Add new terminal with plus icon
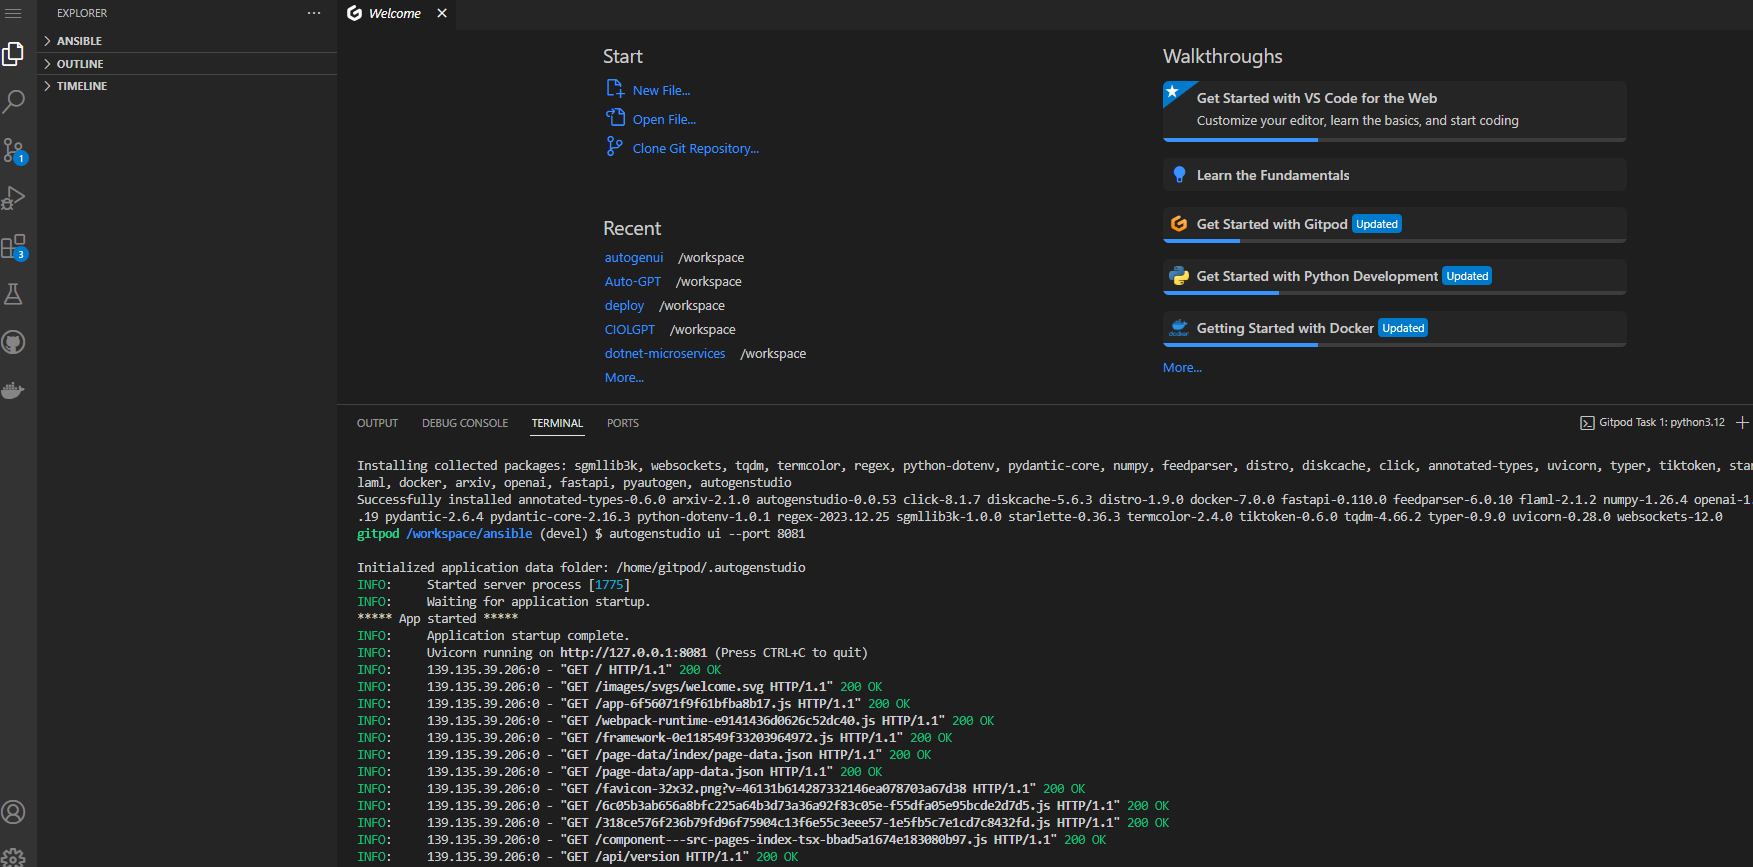Image resolution: width=1753 pixels, height=867 pixels. (x=1742, y=423)
